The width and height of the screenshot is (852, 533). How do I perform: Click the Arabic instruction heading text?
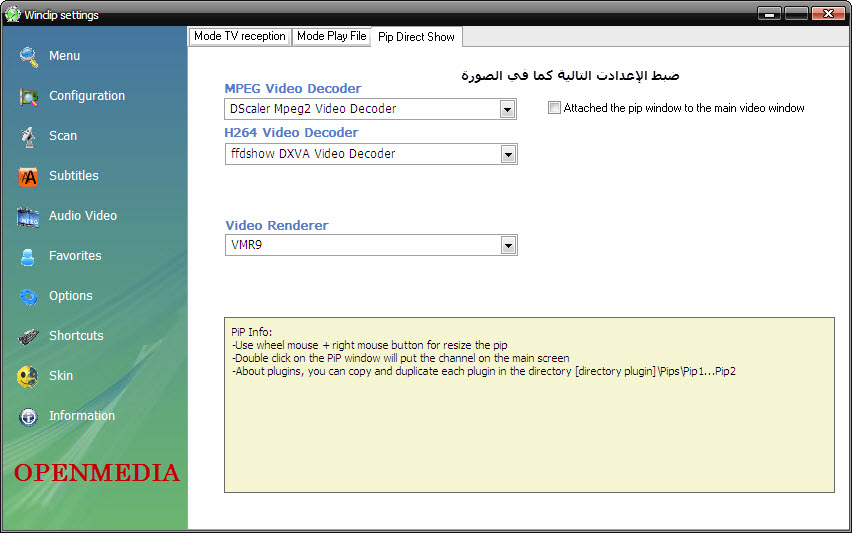[571, 75]
